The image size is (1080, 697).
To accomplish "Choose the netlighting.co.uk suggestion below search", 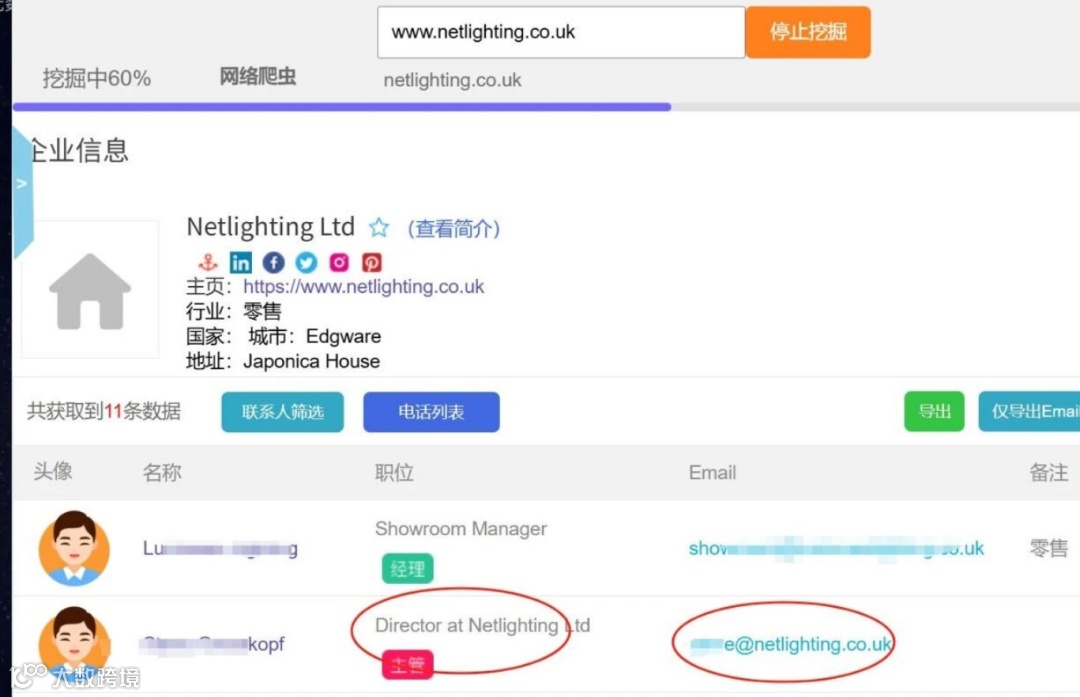I will click(453, 80).
